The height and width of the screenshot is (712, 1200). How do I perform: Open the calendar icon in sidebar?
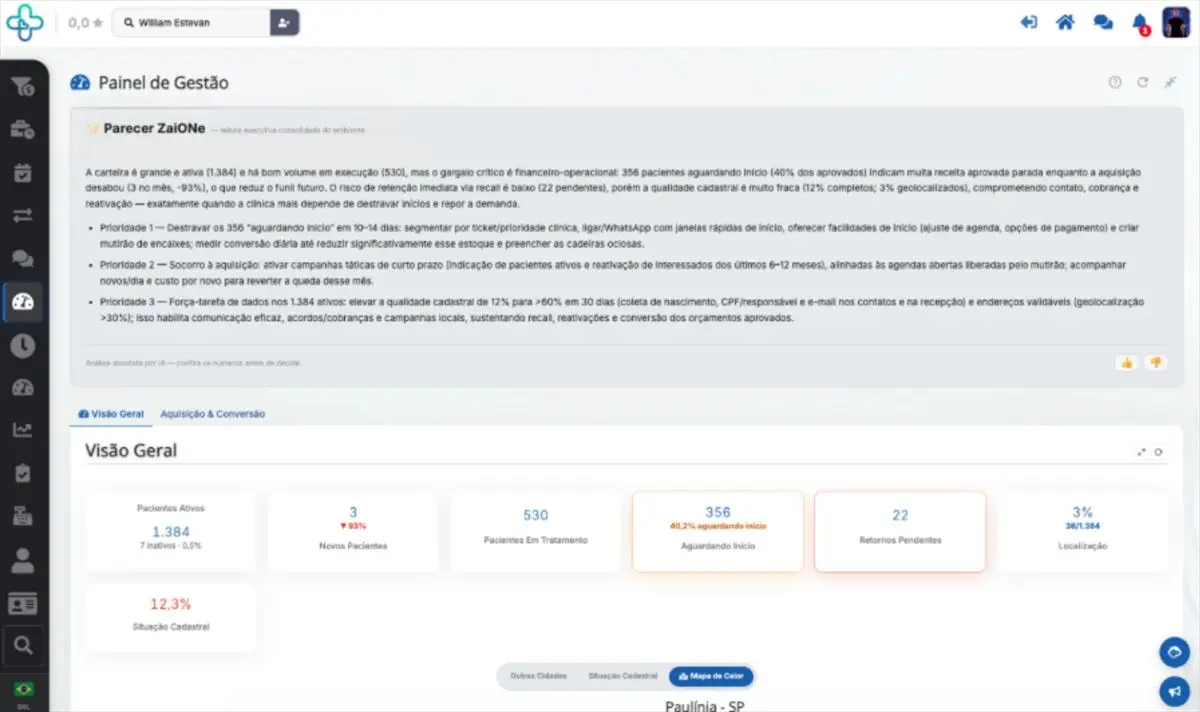tap(23, 172)
